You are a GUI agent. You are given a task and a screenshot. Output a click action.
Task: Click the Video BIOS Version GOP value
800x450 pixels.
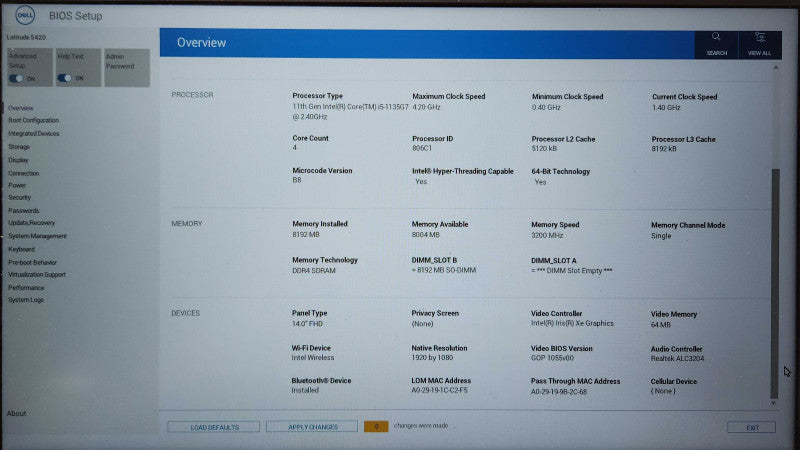click(x=552, y=358)
